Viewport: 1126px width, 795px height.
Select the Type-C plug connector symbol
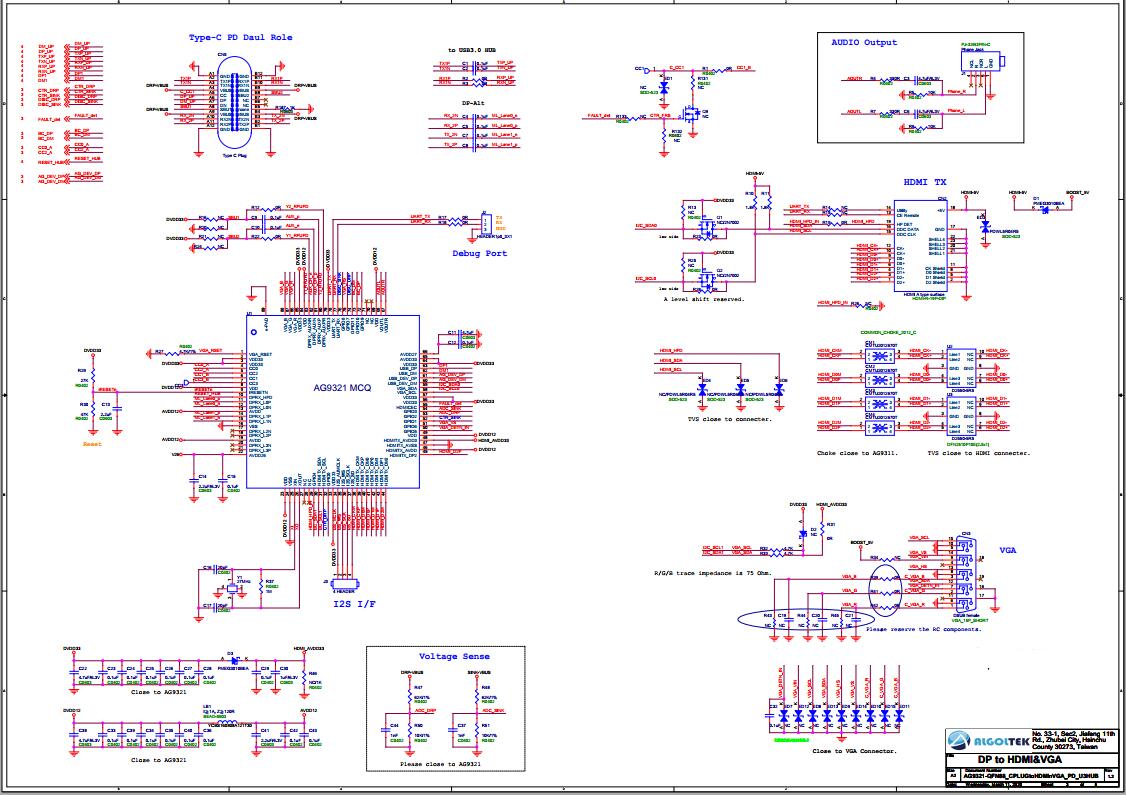[233, 103]
